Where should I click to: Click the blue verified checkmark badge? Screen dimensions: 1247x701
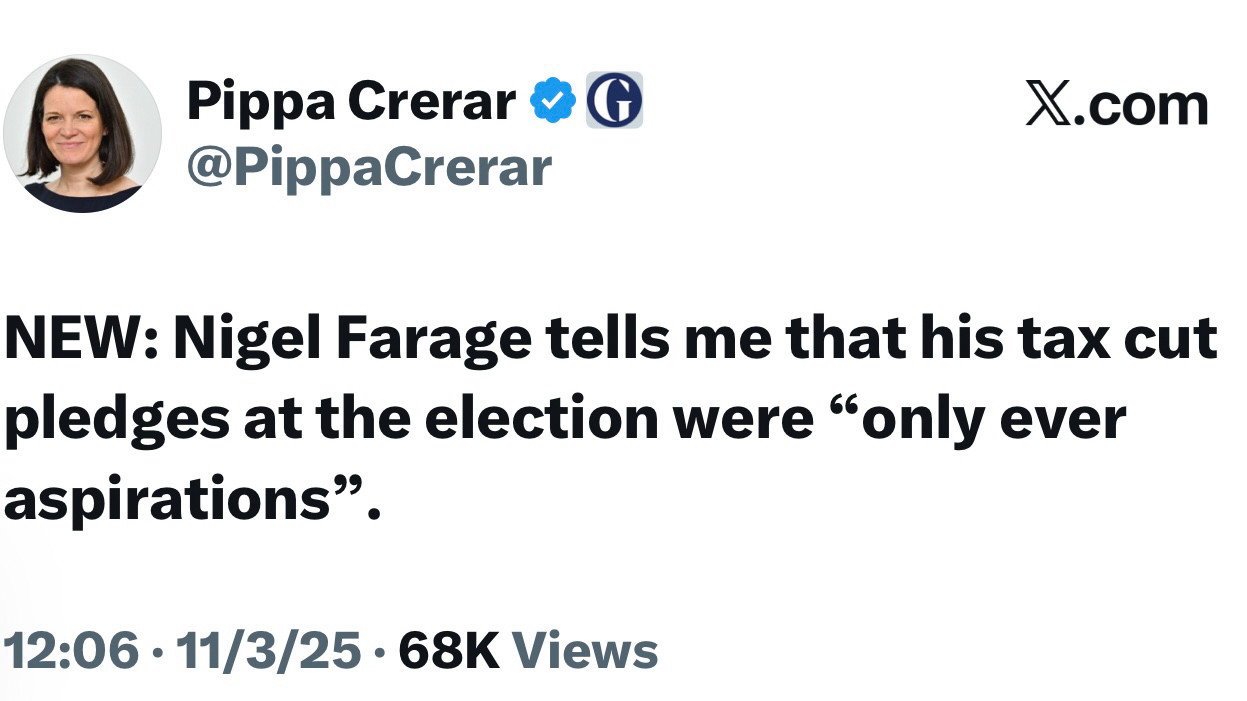tap(553, 102)
